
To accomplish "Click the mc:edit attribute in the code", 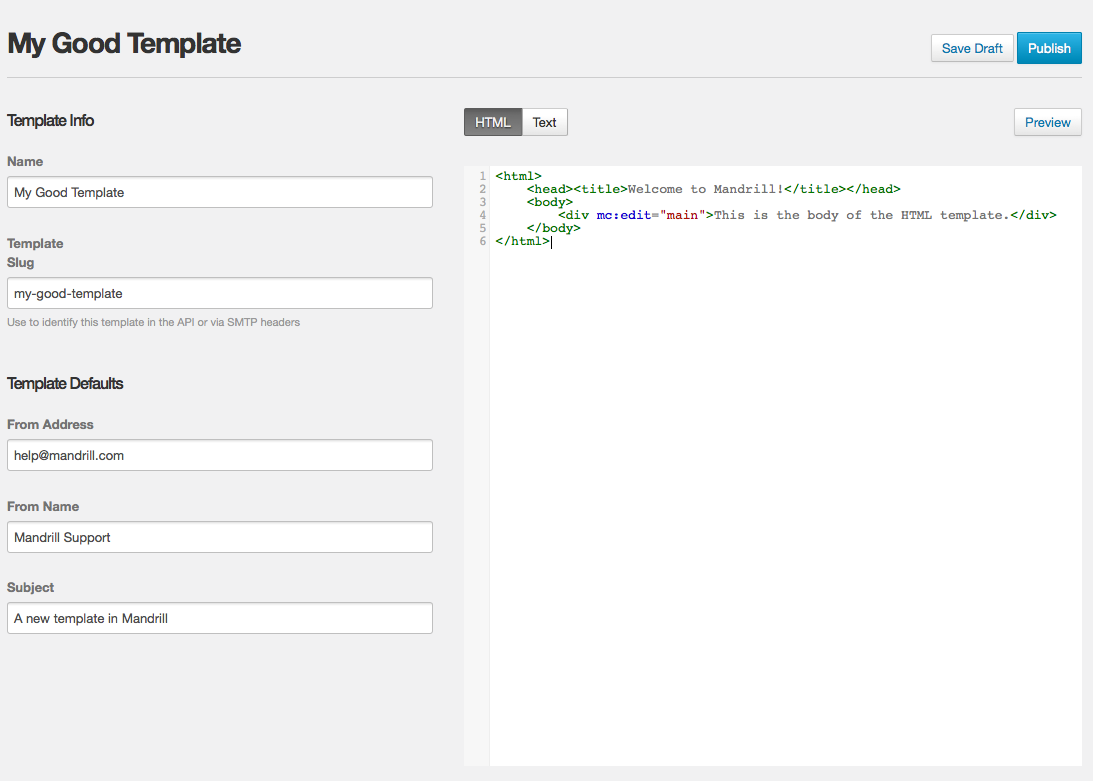I will tap(624, 215).
